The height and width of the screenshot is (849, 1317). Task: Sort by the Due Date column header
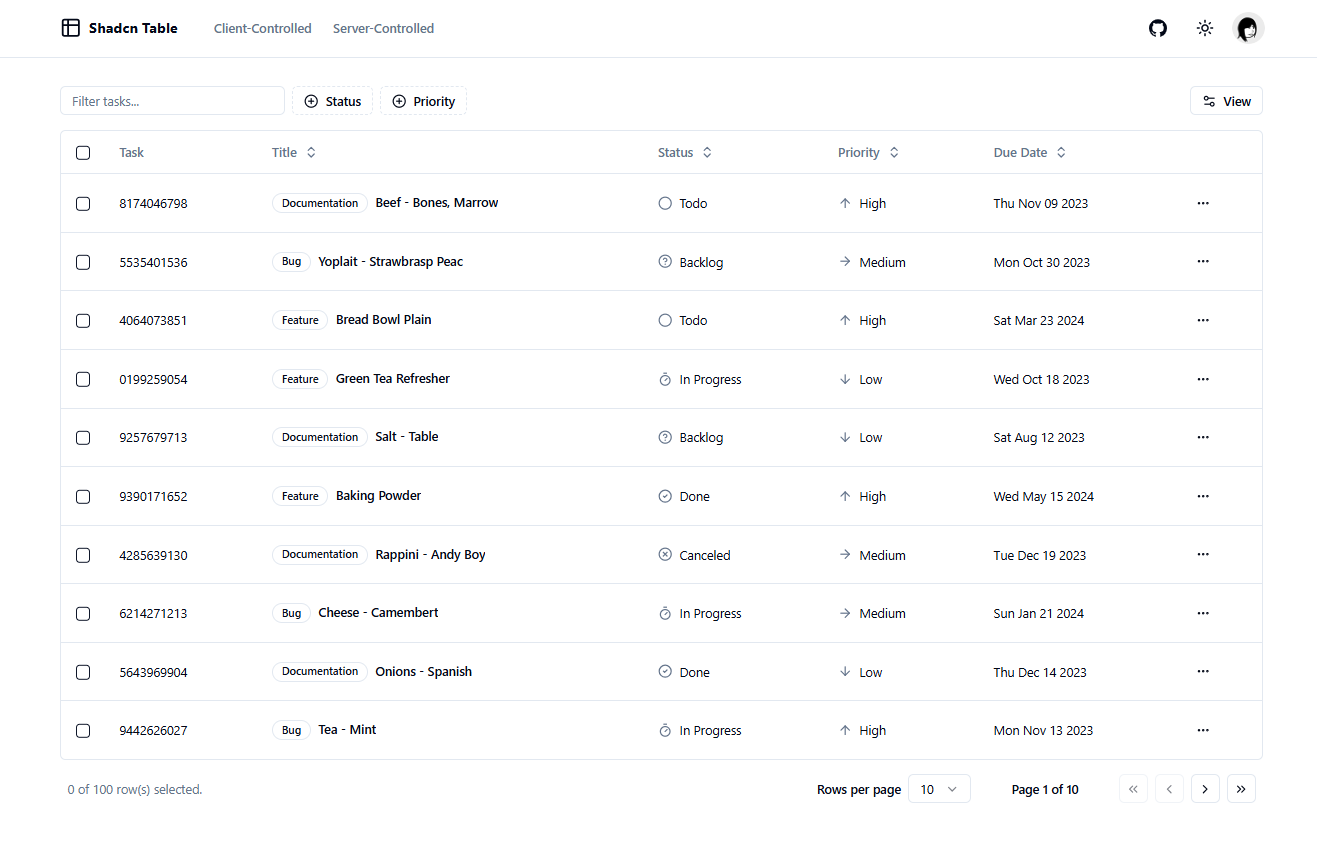[x=1030, y=153]
